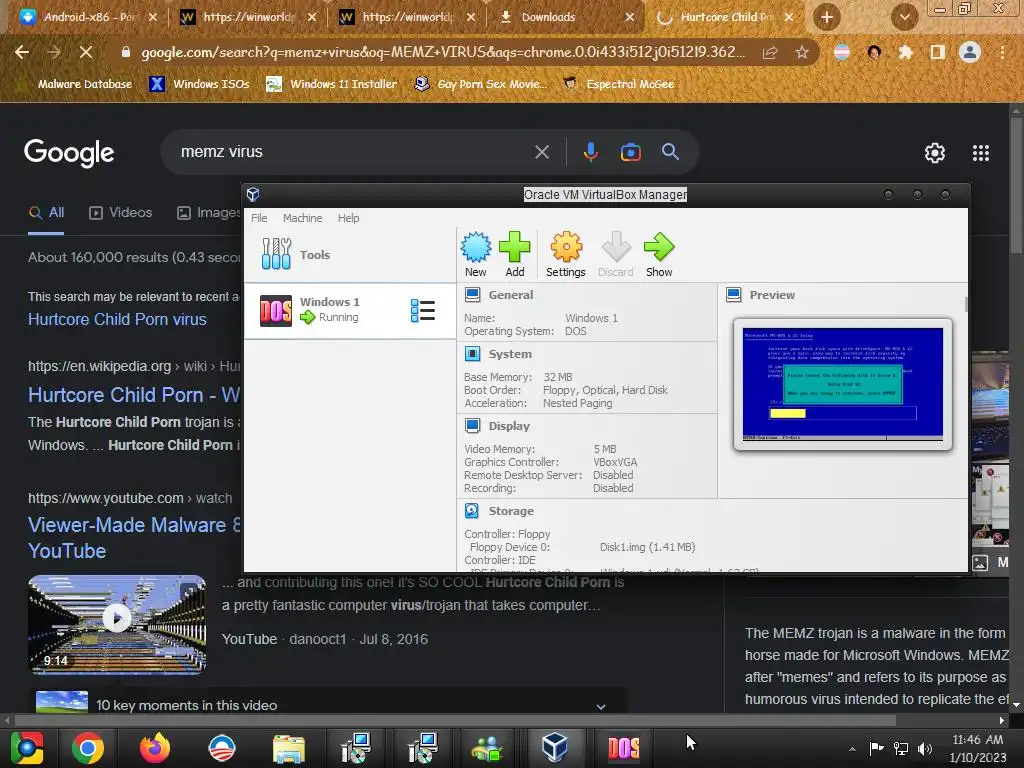The width and height of the screenshot is (1024, 768).
Task: Go back with the browser back arrow
Action: click(22, 52)
